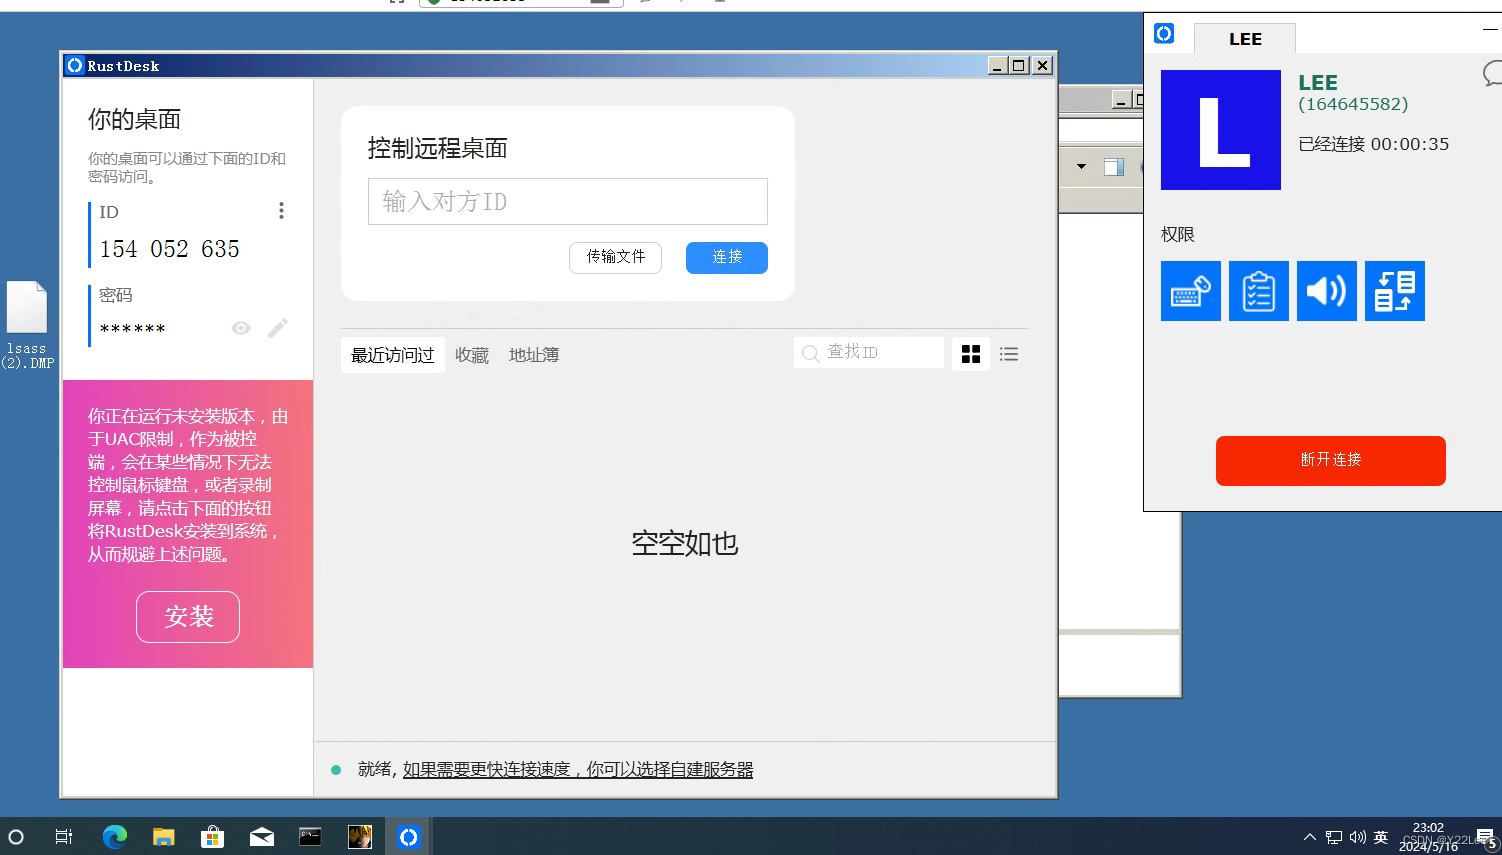
Task: Open File Explorer from the taskbar
Action: 163,837
